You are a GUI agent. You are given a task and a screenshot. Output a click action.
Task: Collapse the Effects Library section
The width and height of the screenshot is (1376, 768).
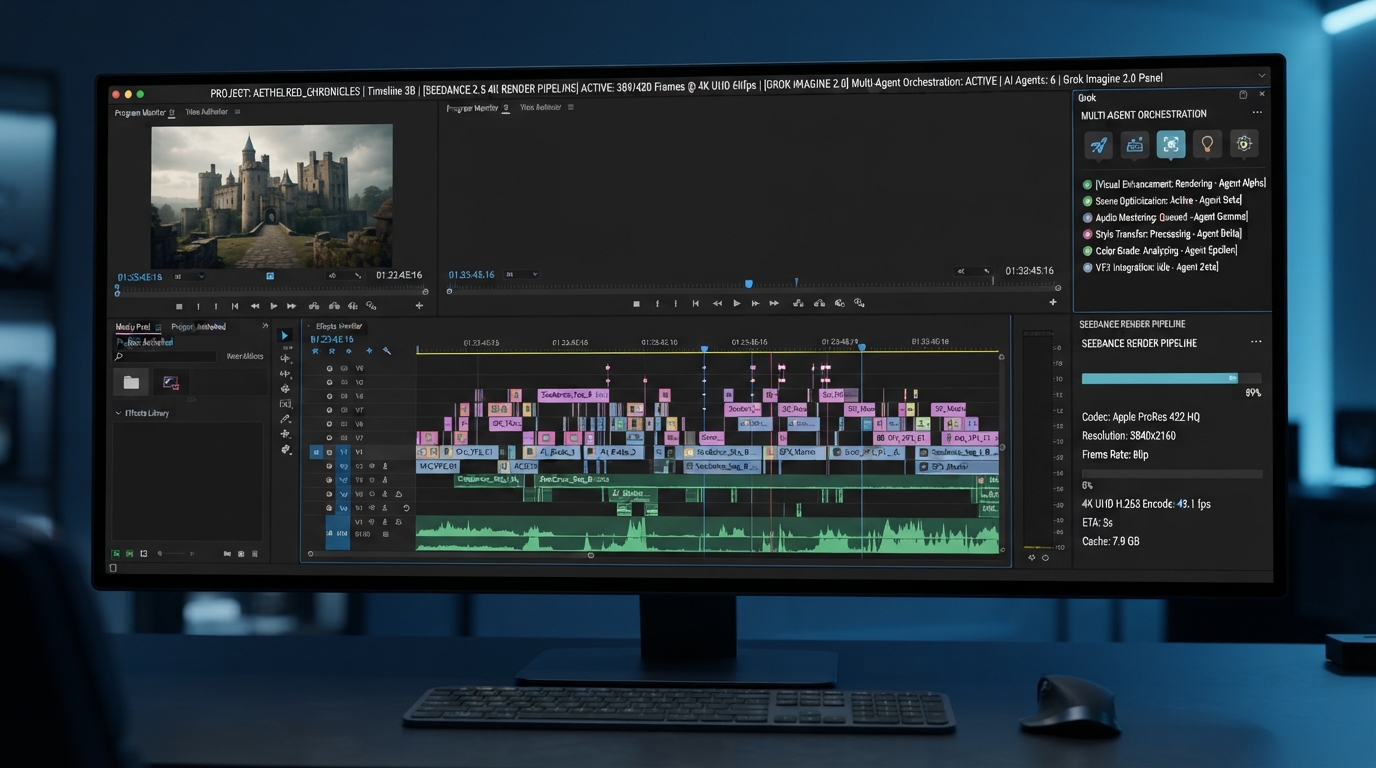pos(118,413)
